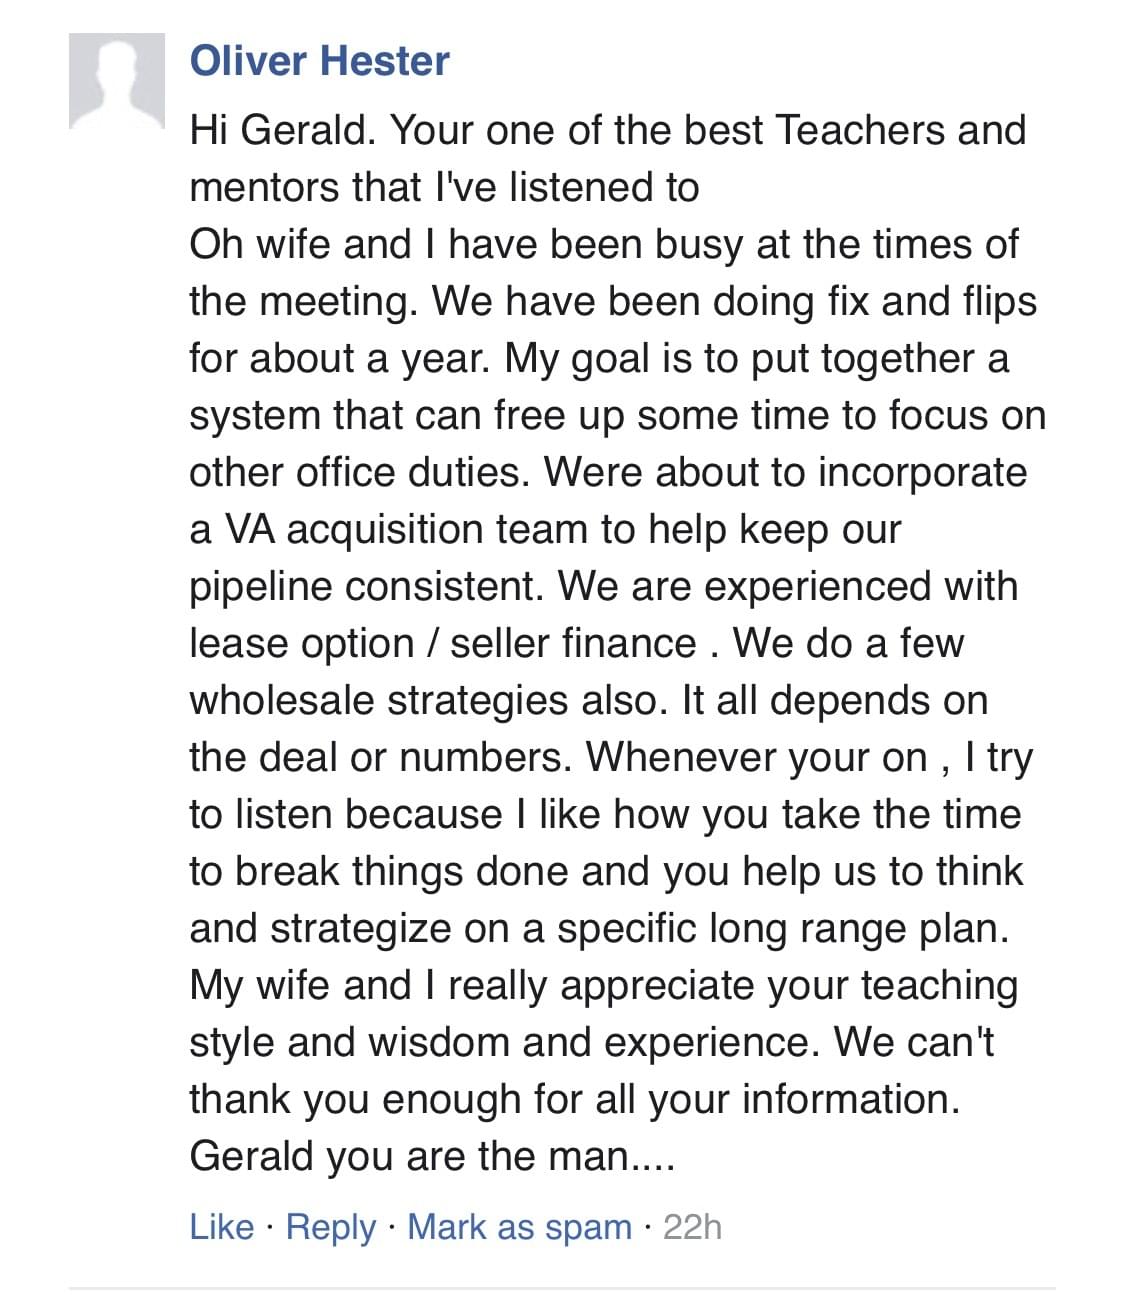
Task: Like Oliver Hester's comment
Action: pyautogui.click(x=221, y=1226)
